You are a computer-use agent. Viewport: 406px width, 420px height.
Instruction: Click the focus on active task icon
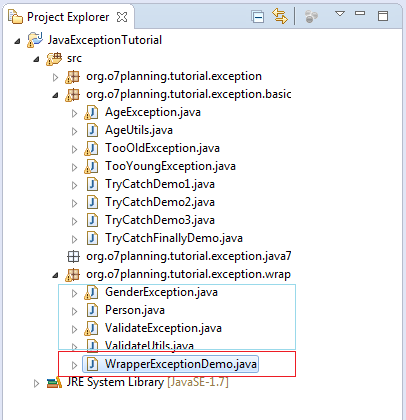point(311,16)
